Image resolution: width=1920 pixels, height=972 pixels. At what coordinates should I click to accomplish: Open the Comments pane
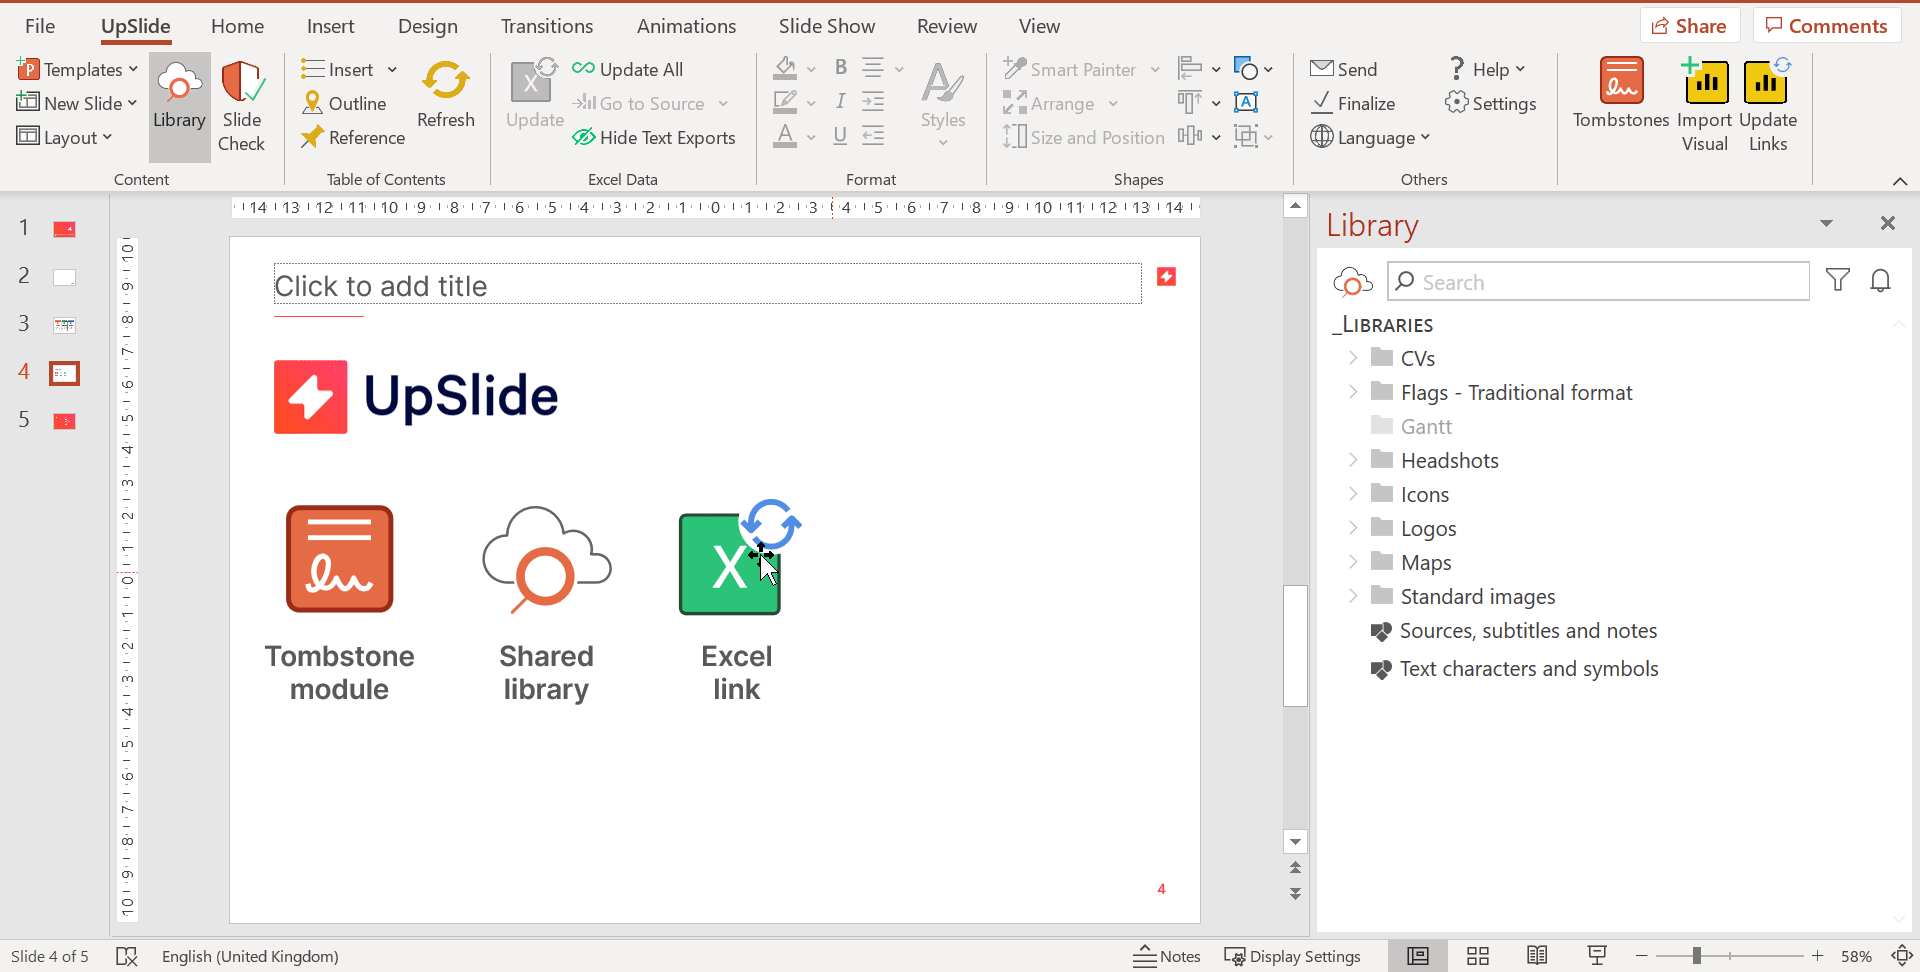1827,26
